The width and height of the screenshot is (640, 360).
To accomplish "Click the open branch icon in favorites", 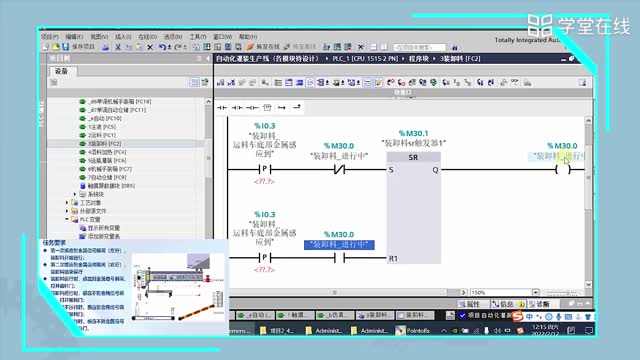I will pos(282,107).
